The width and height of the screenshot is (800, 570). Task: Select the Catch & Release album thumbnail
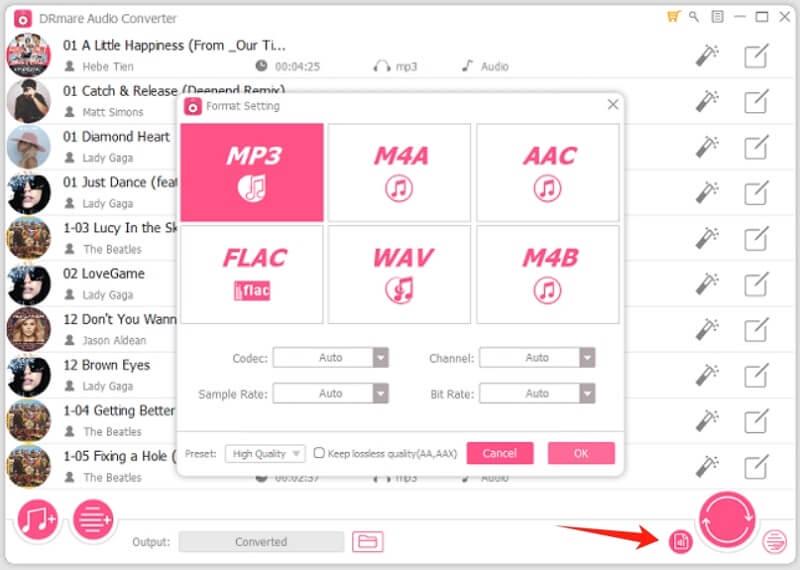point(29,101)
